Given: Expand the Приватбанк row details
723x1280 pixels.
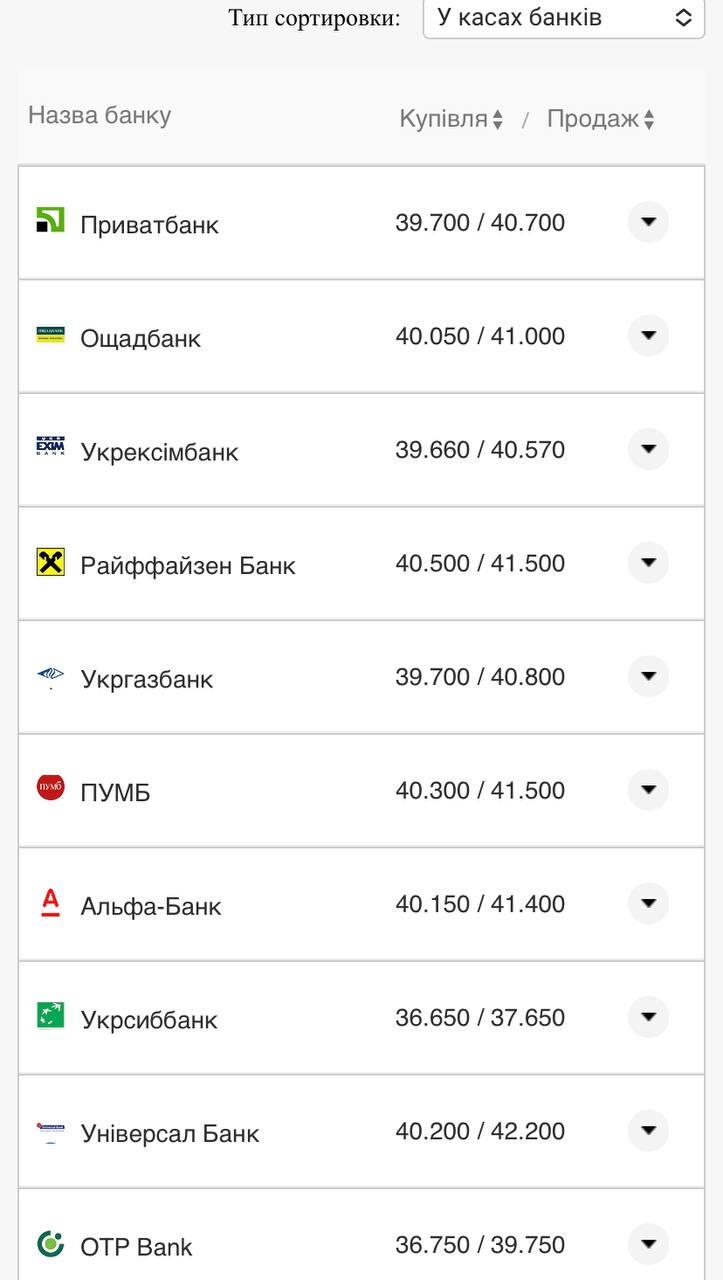Looking at the screenshot, I should pos(648,222).
